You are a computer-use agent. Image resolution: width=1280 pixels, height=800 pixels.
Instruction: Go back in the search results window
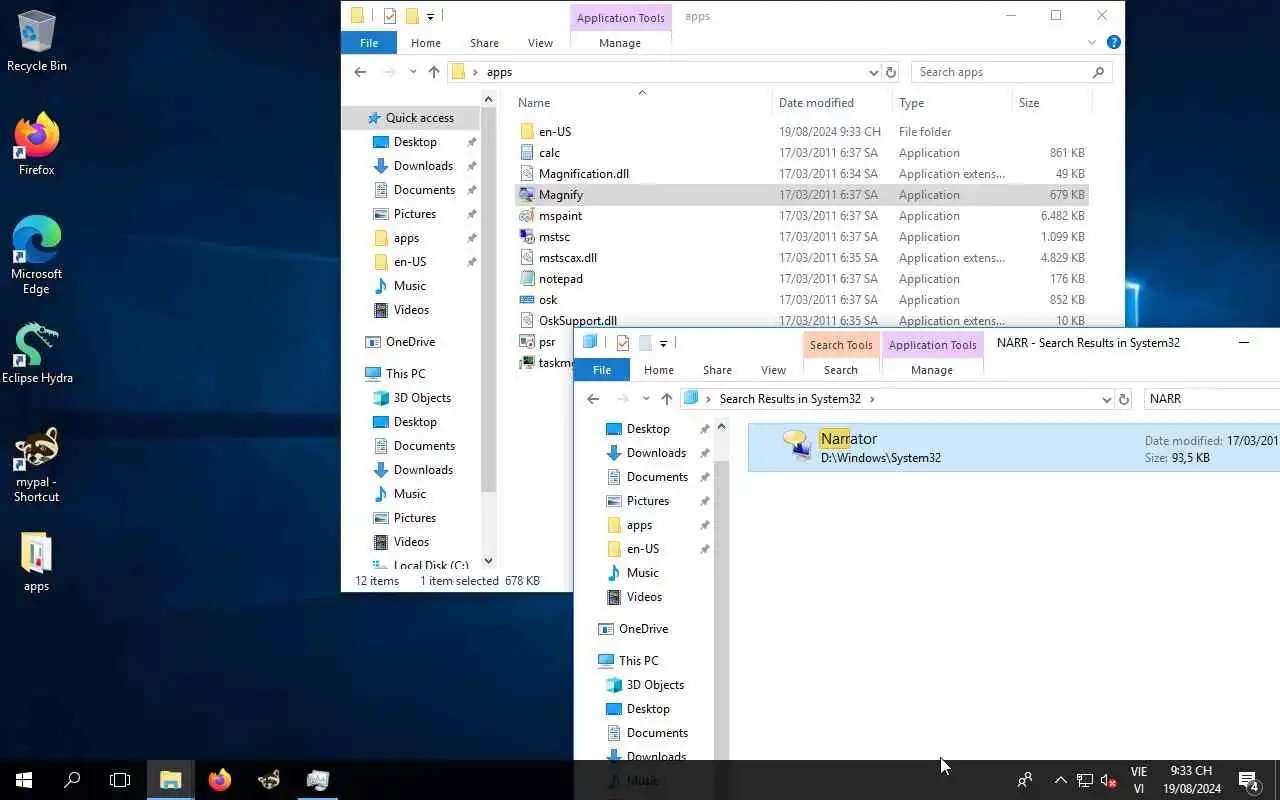point(593,399)
